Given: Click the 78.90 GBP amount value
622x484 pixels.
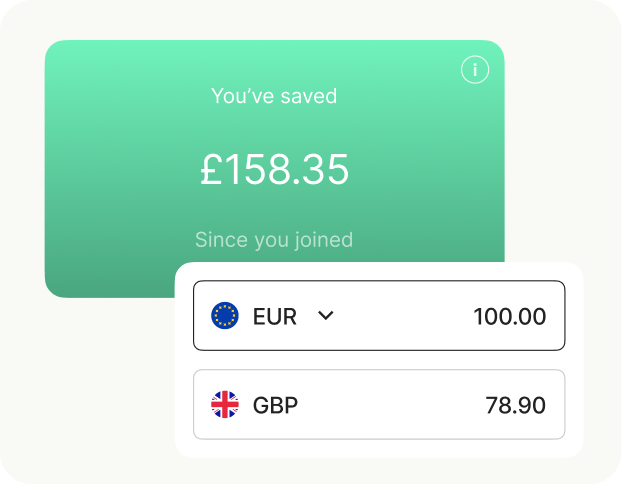Looking at the screenshot, I should pyautogui.click(x=515, y=405).
